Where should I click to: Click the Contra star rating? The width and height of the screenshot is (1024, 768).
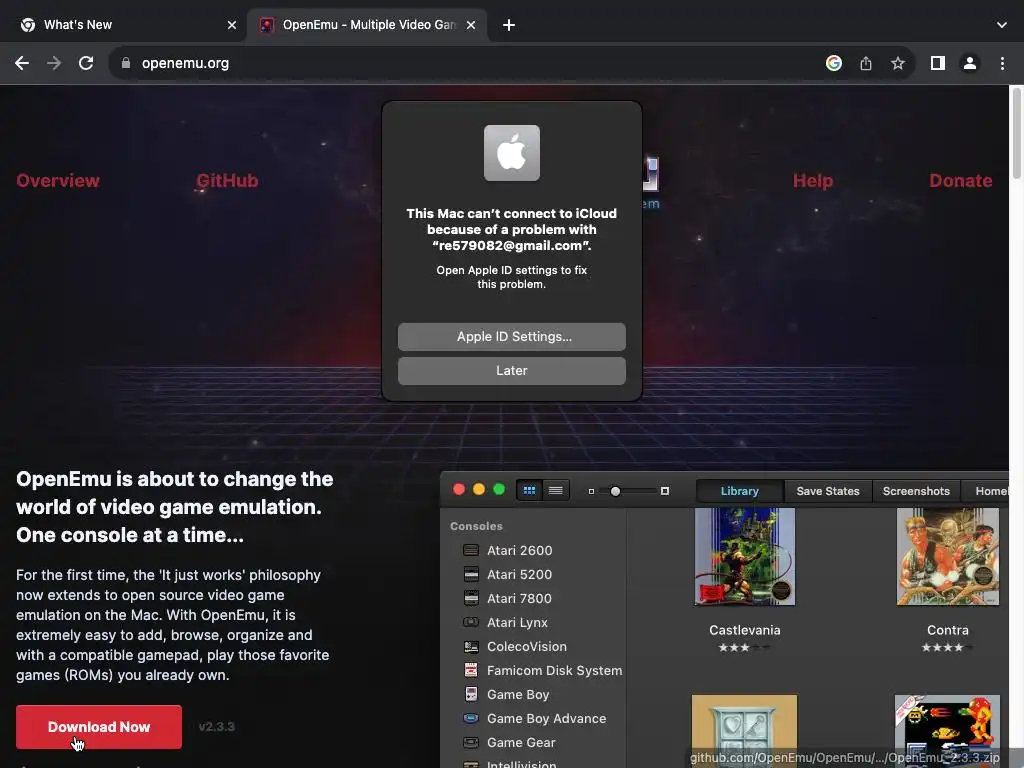(948, 648)
